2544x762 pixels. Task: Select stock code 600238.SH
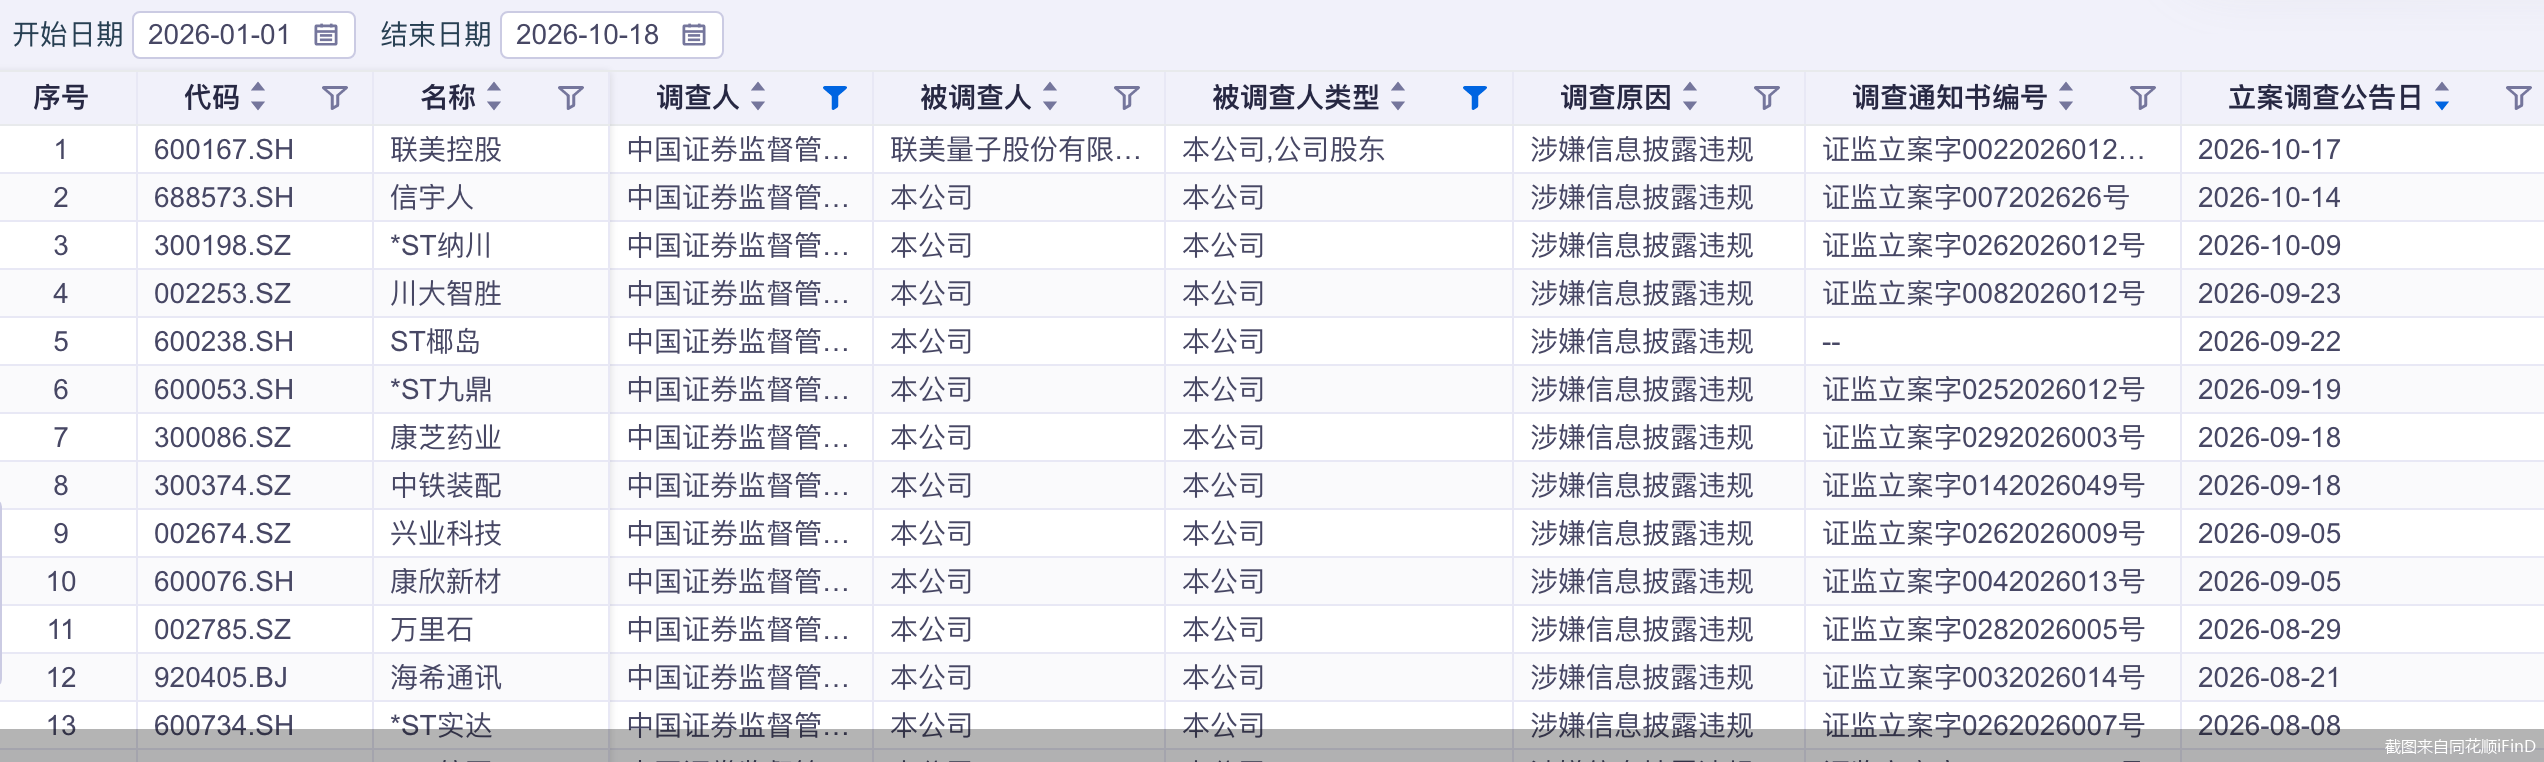coord(224,342)
